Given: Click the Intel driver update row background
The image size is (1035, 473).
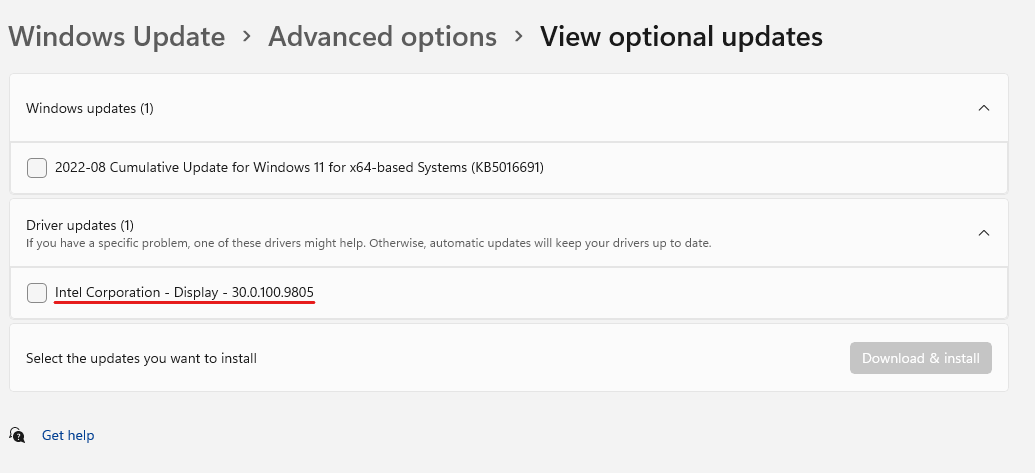Looking at the screenshot, I should [x=509, y=293].
